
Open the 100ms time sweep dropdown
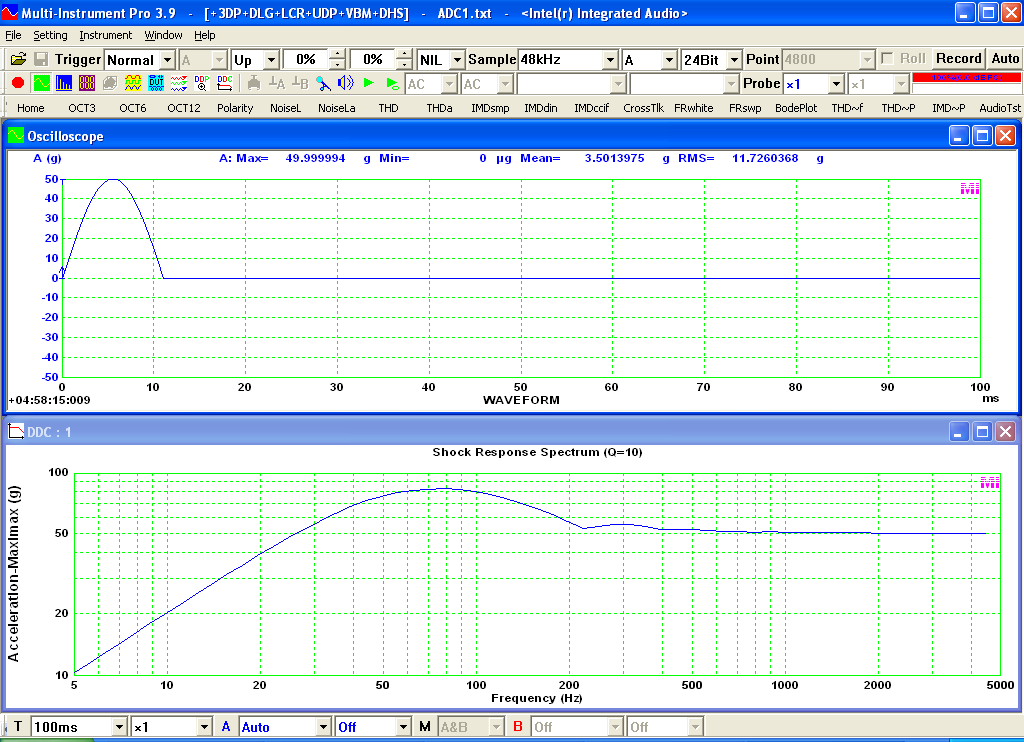(120, 727)
